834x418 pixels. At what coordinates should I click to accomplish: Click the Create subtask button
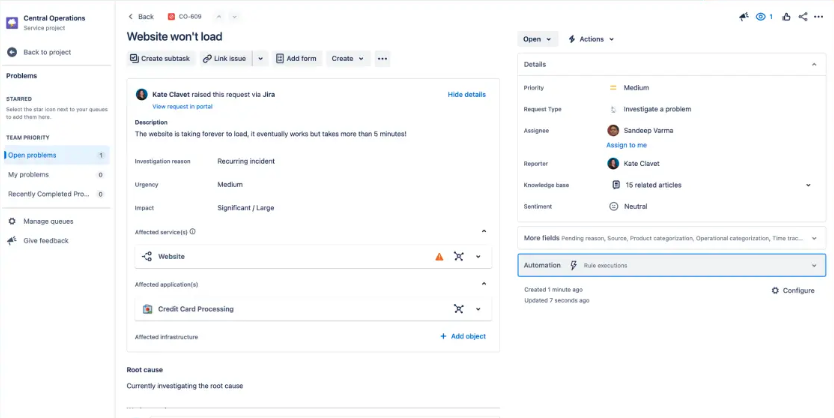[159, 59]
